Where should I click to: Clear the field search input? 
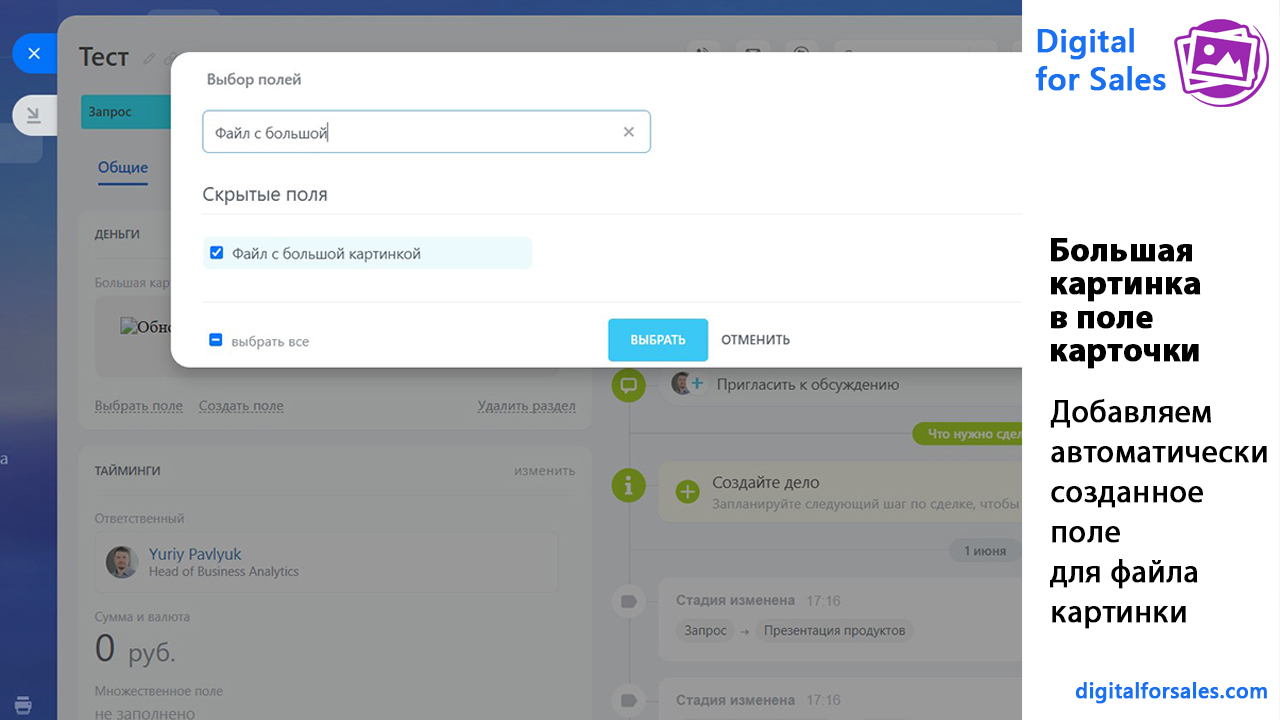(x=629, y=132)
